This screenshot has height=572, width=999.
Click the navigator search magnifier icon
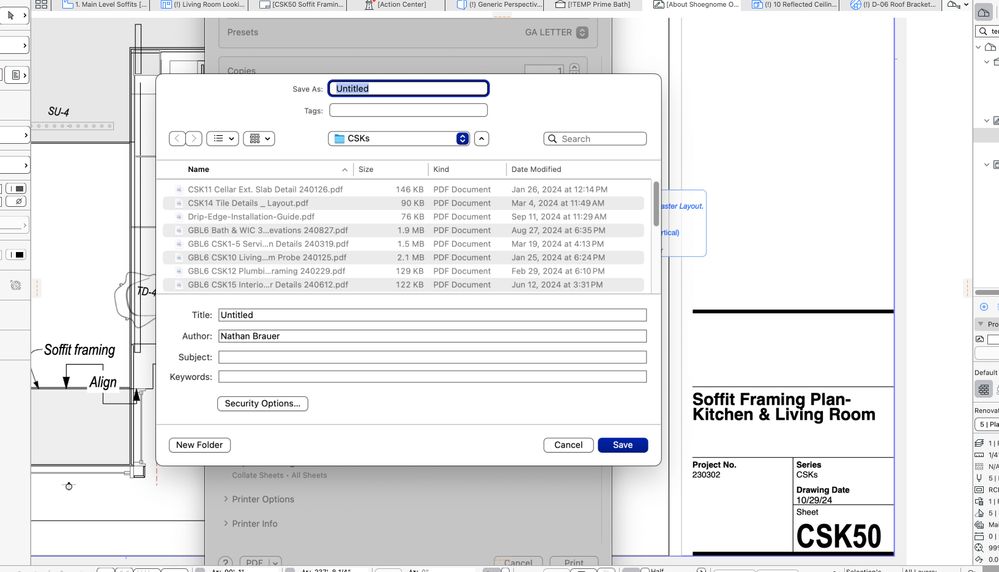983,31
